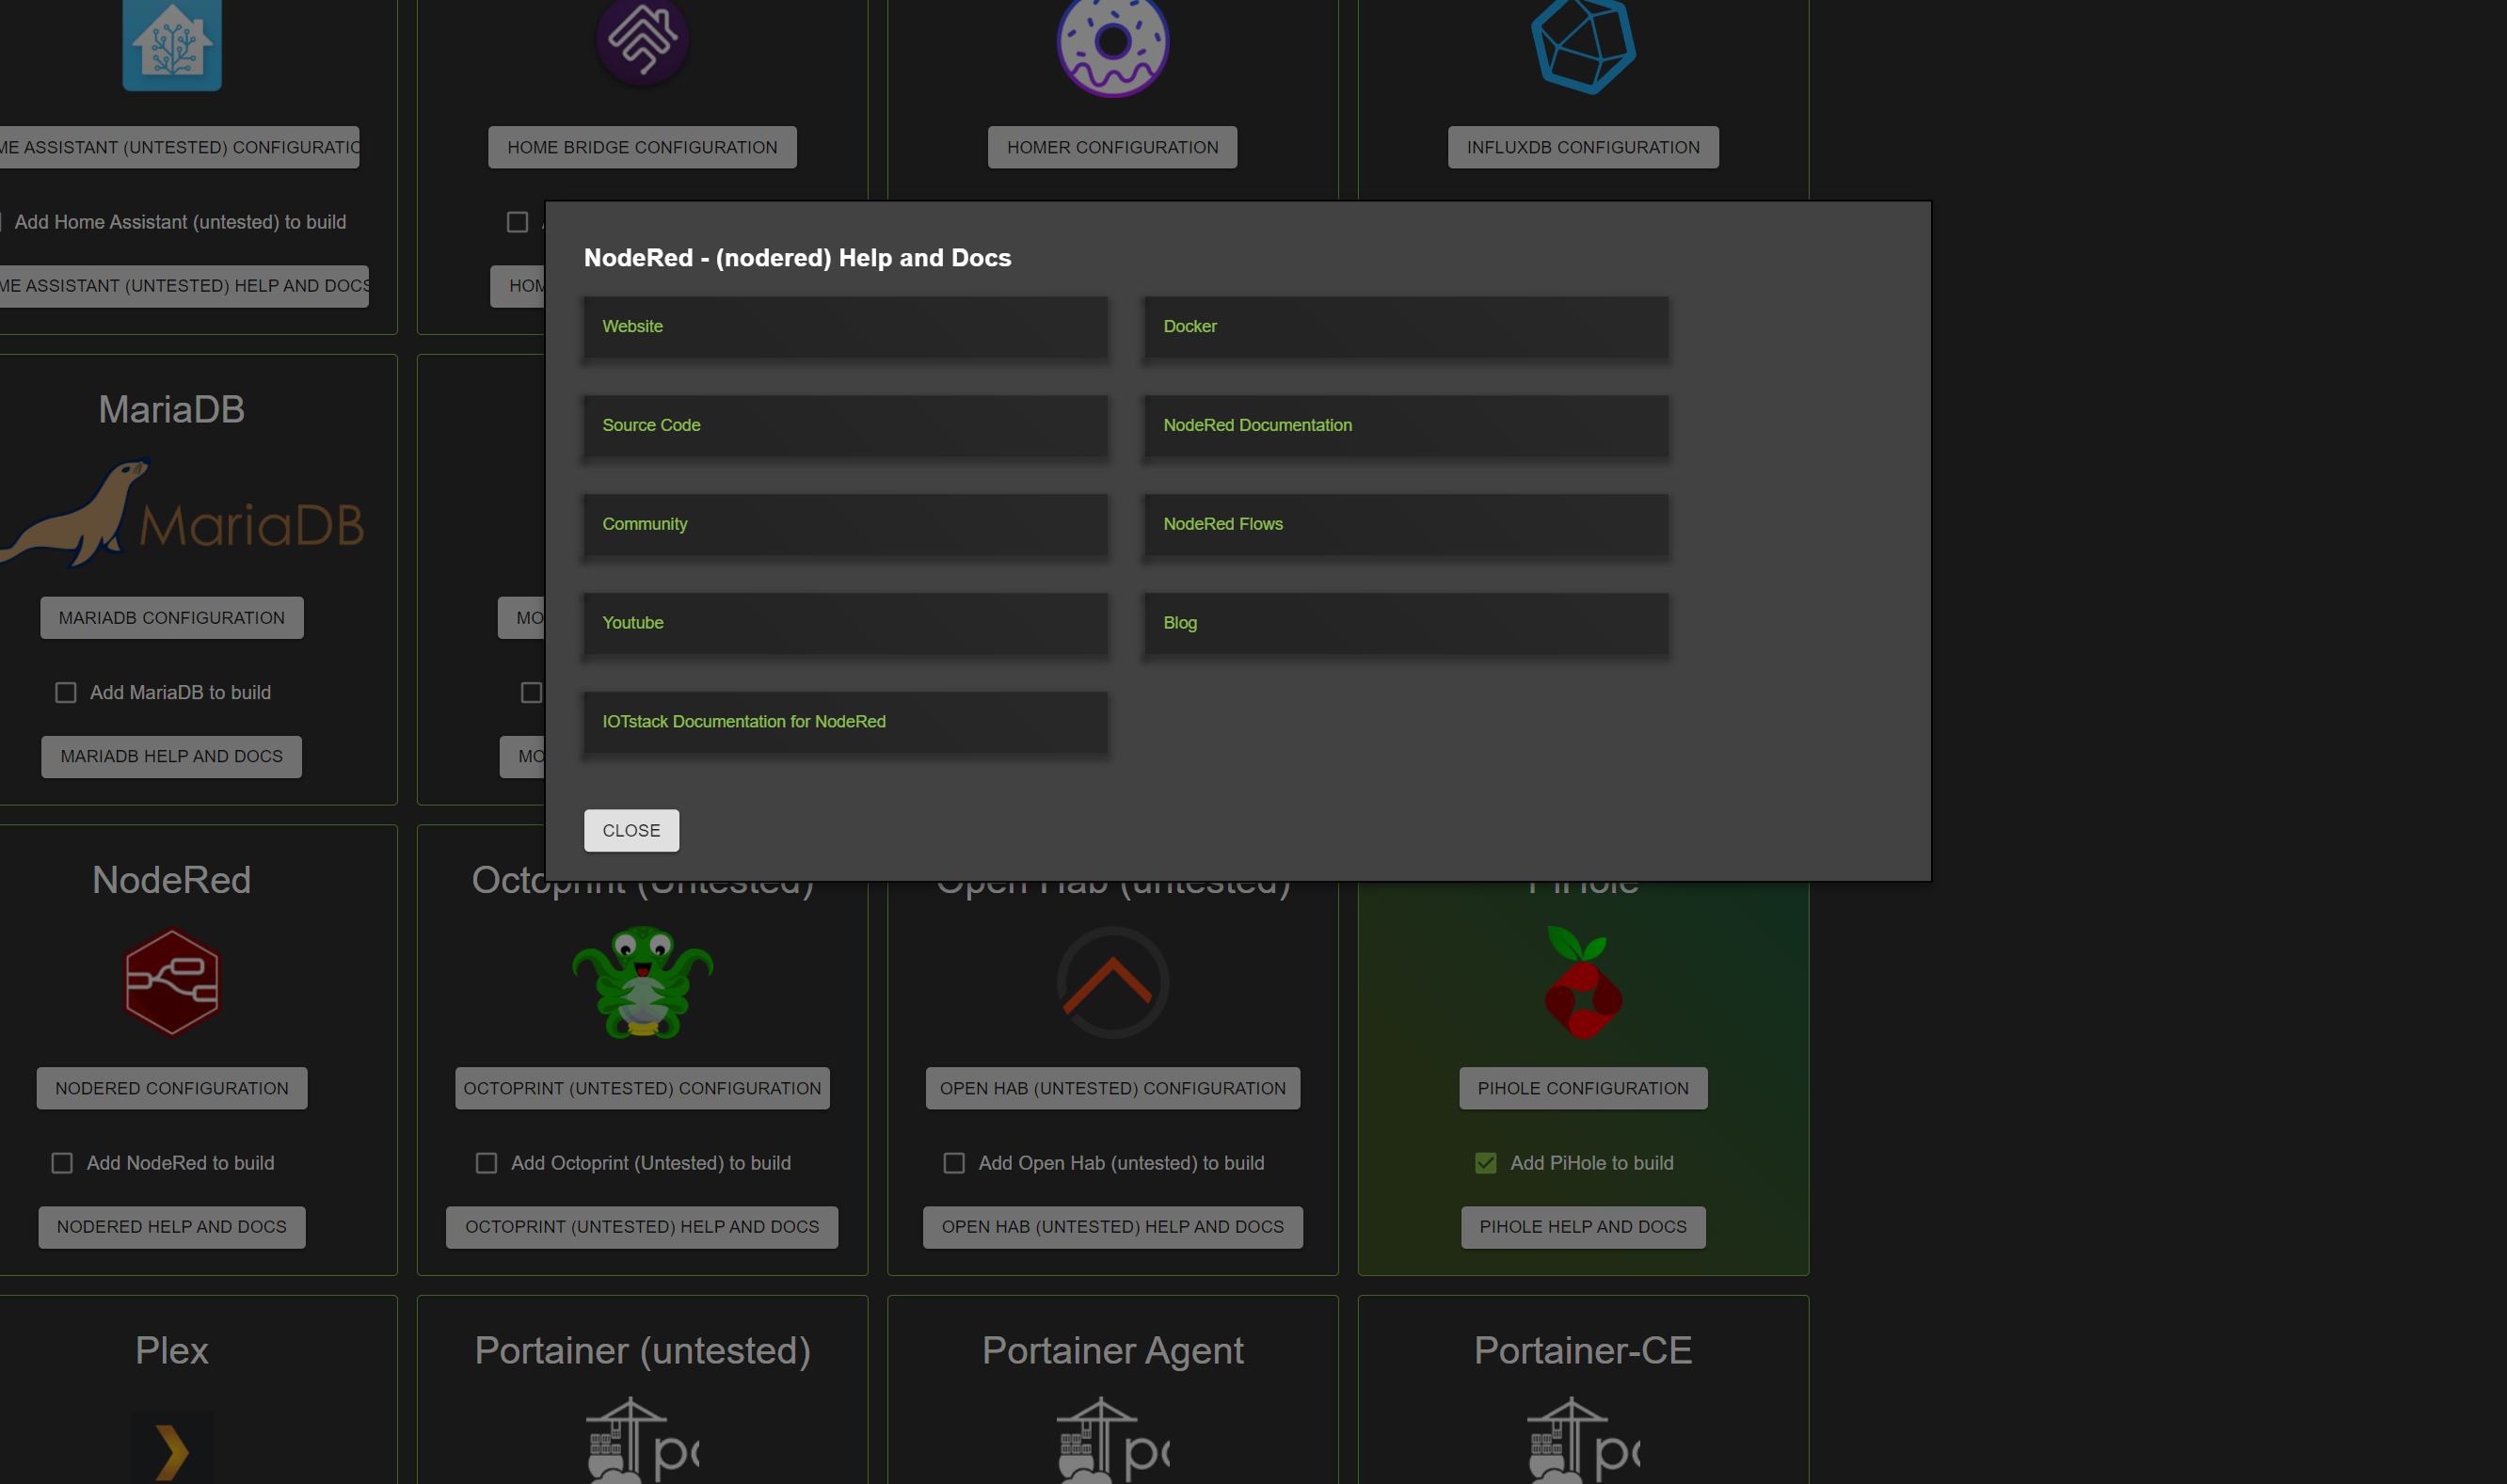Click the NodeRed hexagon logo icon
2507x1484 pixels.
[171, 982]
